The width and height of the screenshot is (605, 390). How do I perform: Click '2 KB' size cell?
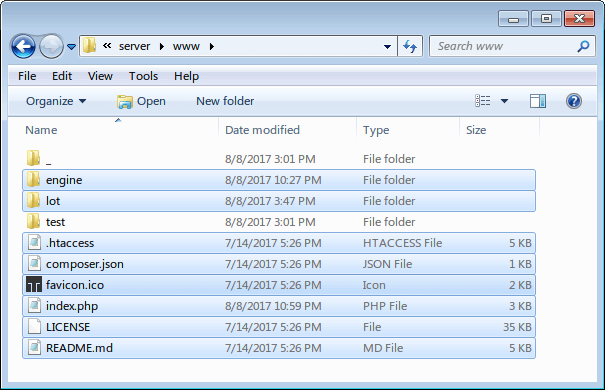[x=520, y=285]
